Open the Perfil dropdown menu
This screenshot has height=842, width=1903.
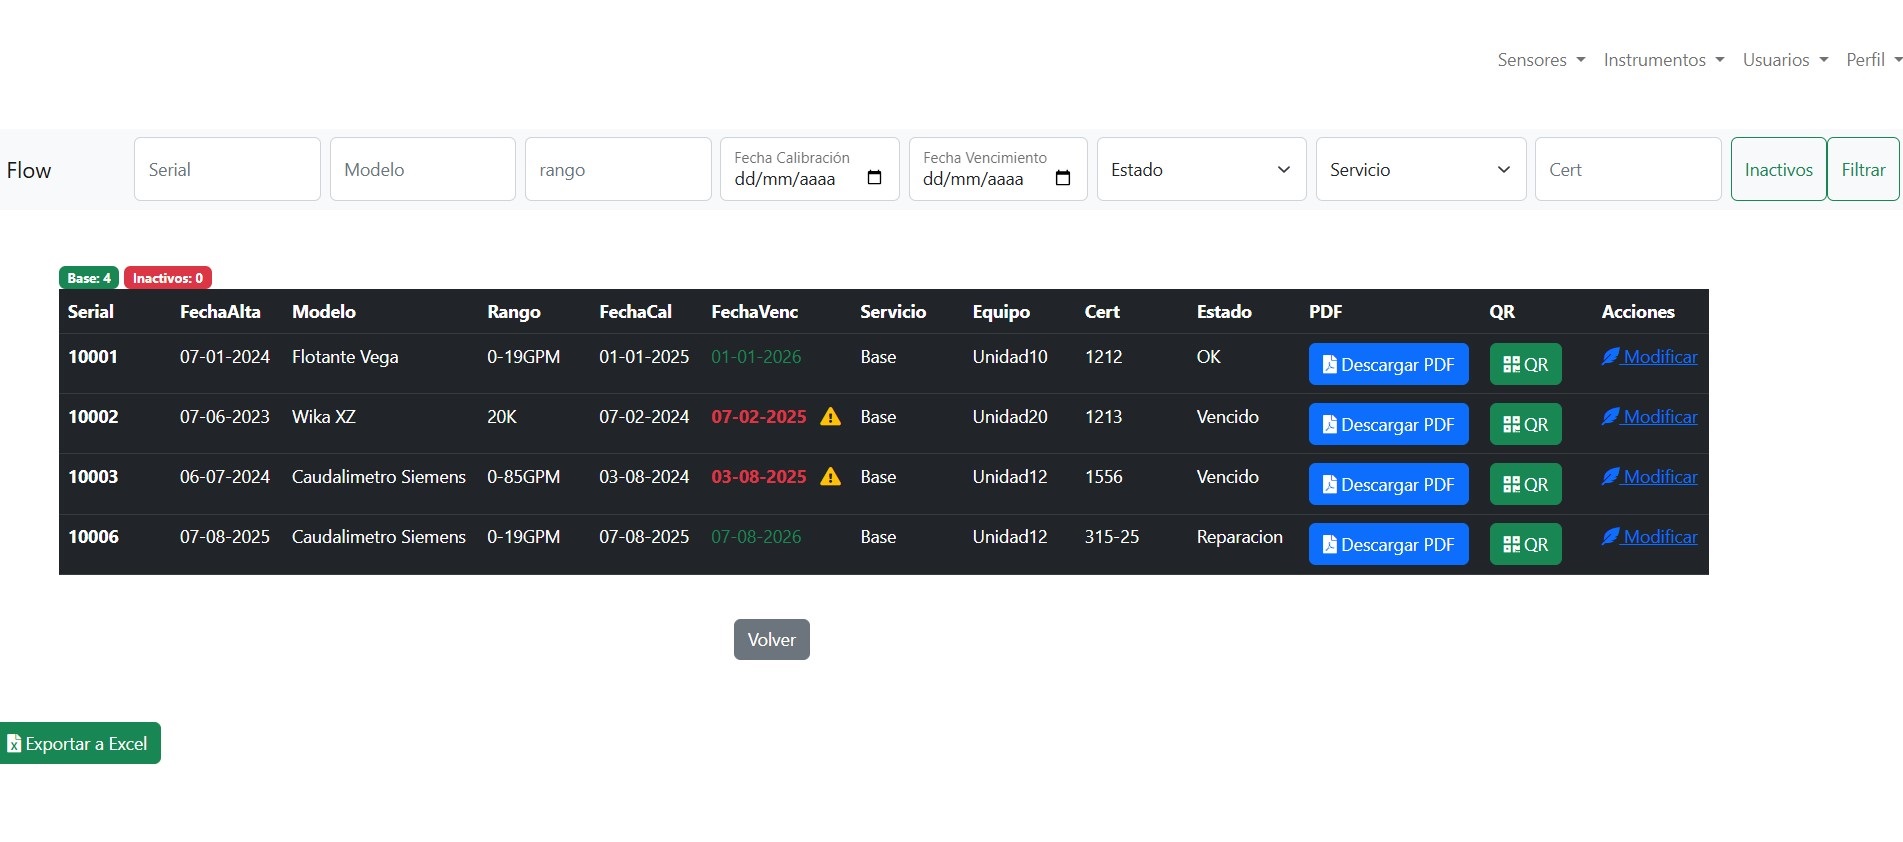1874,60
